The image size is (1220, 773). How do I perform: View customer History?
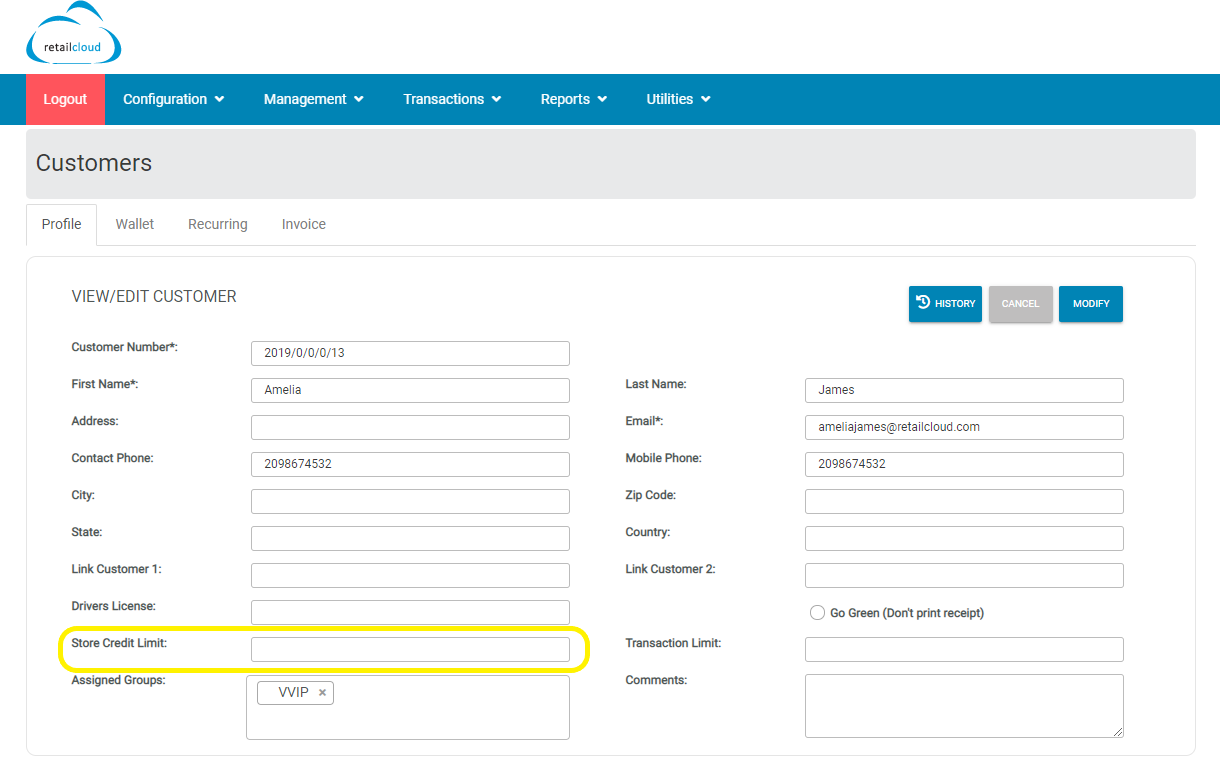click(945, 304)
